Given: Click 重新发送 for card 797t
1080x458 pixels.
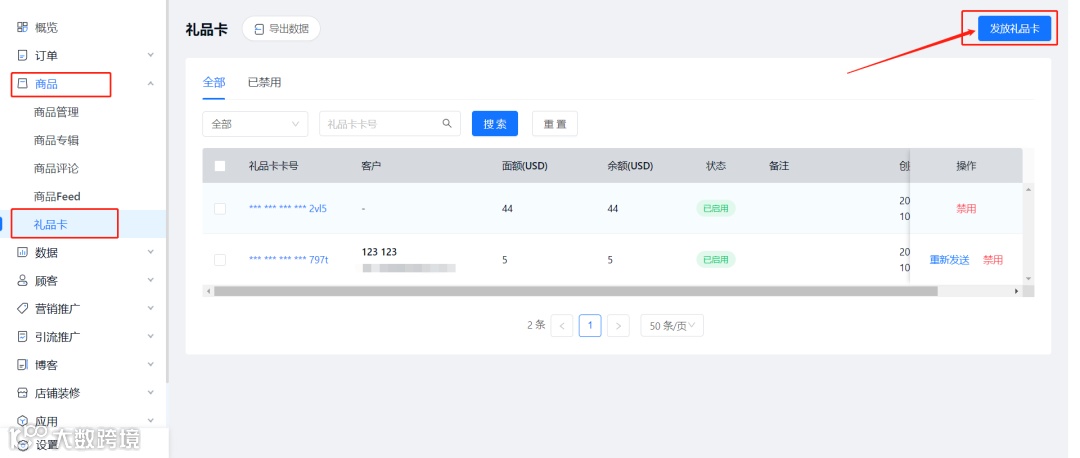Looking at the screenshot, I should pyautogui.click(x=949, y=260).
